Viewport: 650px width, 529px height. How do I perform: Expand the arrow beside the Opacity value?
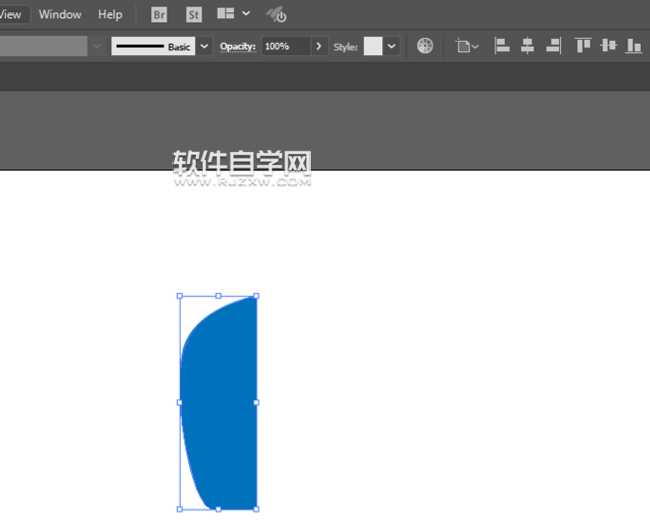pyautogui.click(x=319, y=46)
